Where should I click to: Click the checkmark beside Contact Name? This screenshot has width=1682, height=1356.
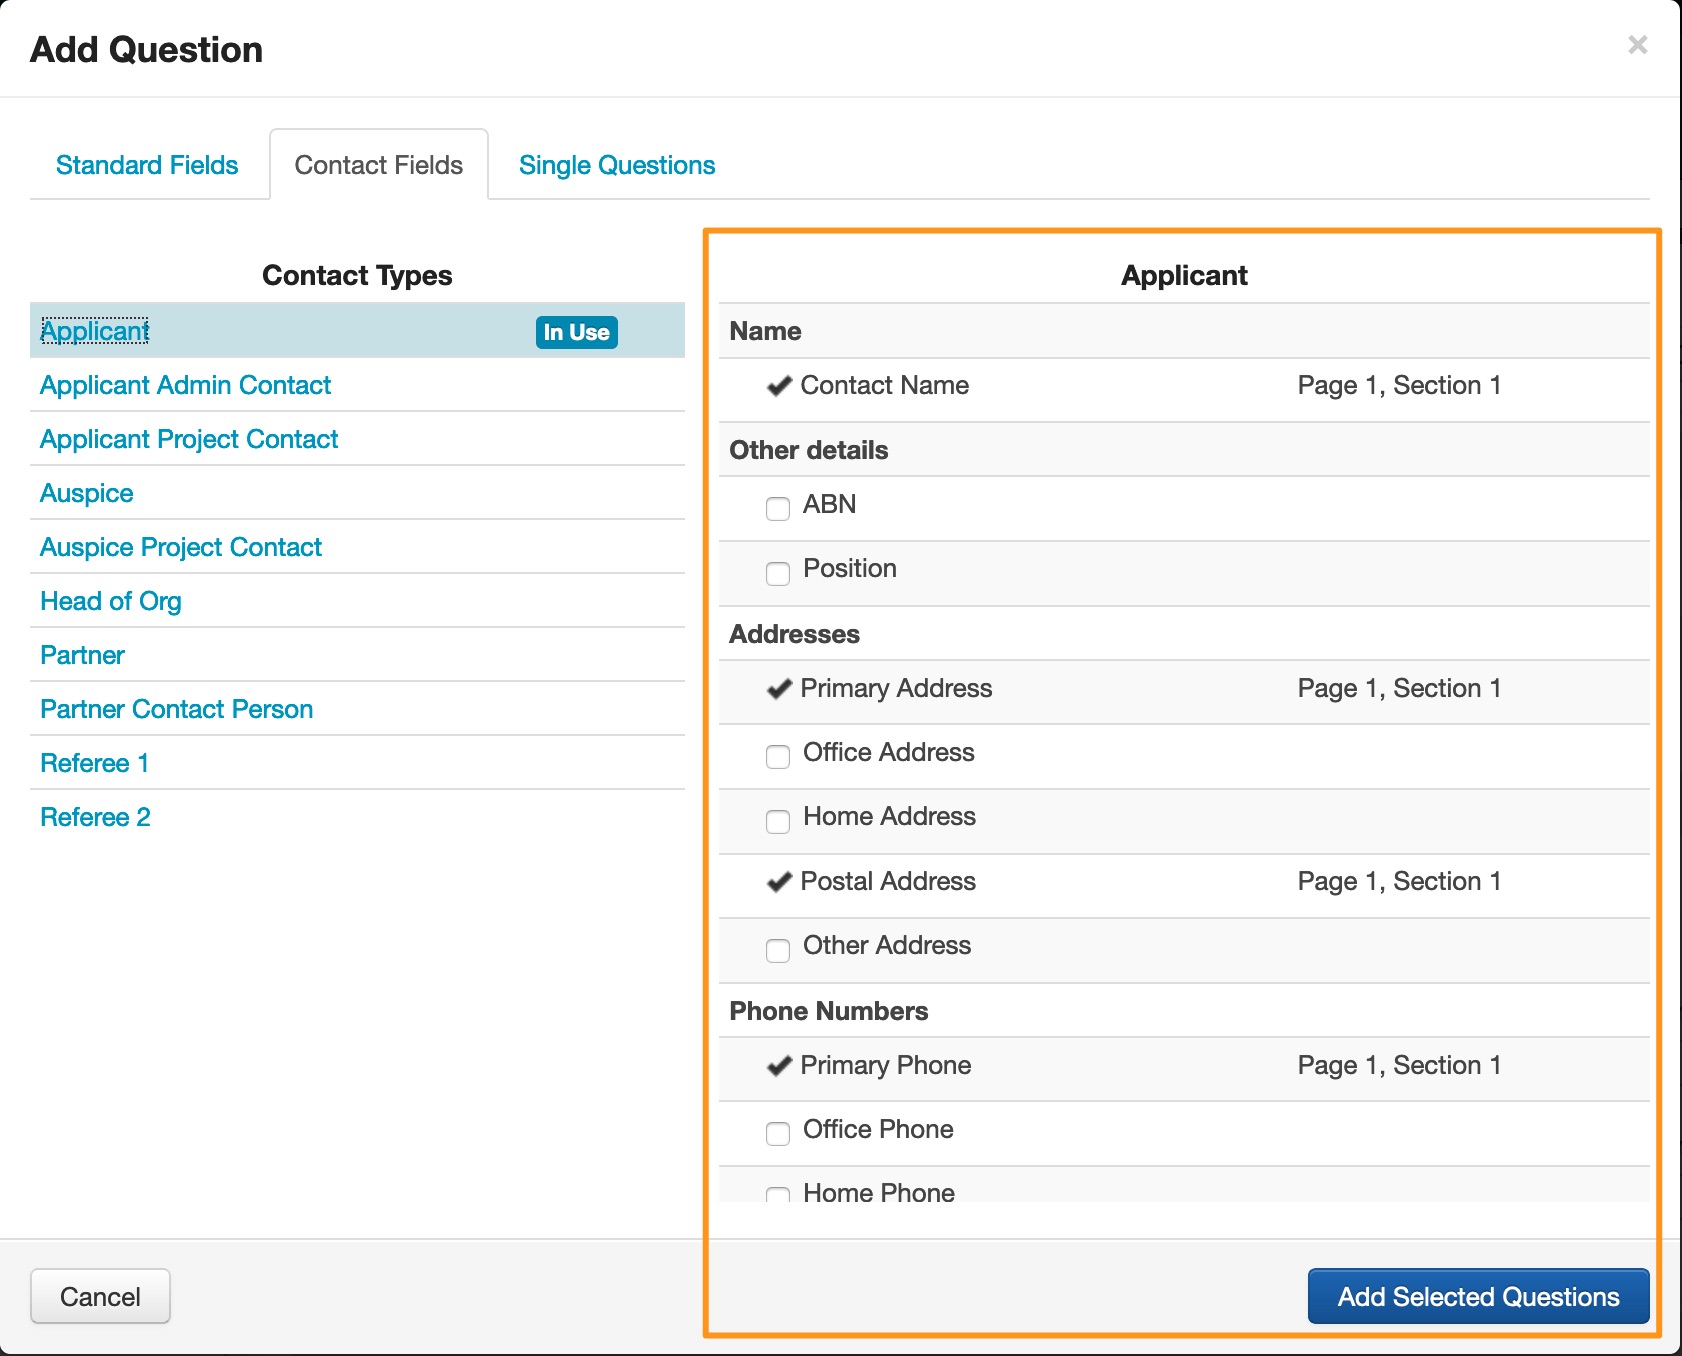pos(779,386)
